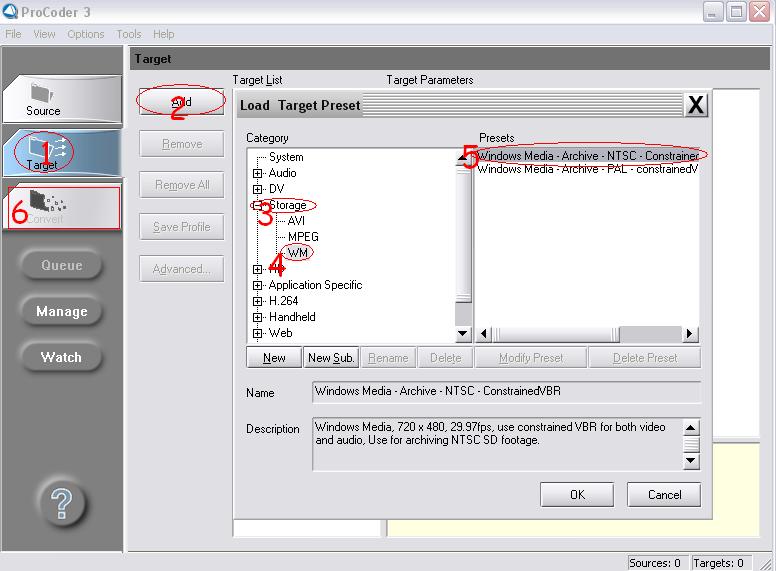Expand the category below WM
776x571 pixels.
pyautogui.click(x=257, y=269)
